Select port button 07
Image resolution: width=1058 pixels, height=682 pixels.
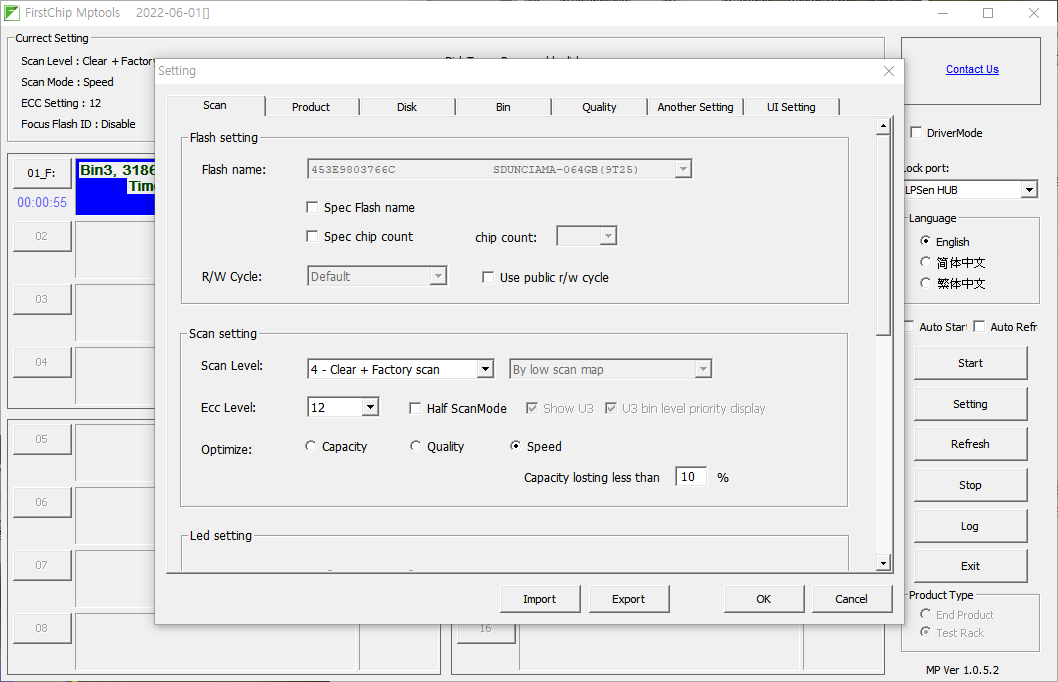click(42, 565)
